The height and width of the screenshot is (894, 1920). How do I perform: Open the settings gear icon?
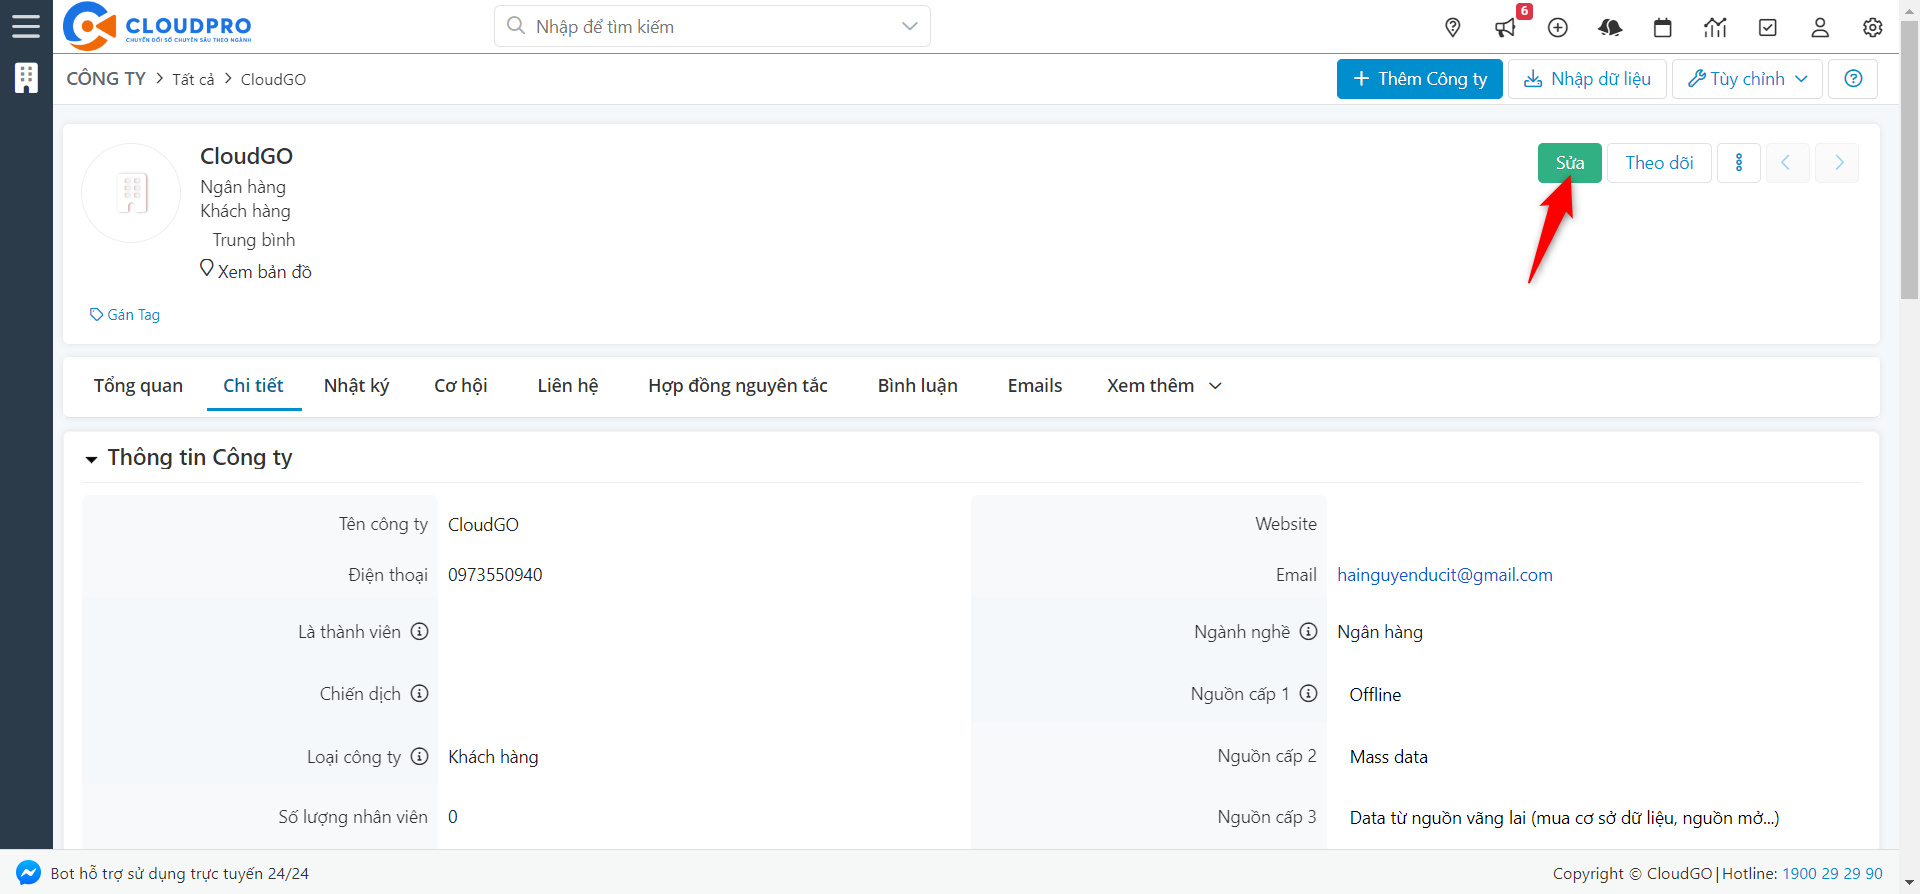tap(1873, 28)
